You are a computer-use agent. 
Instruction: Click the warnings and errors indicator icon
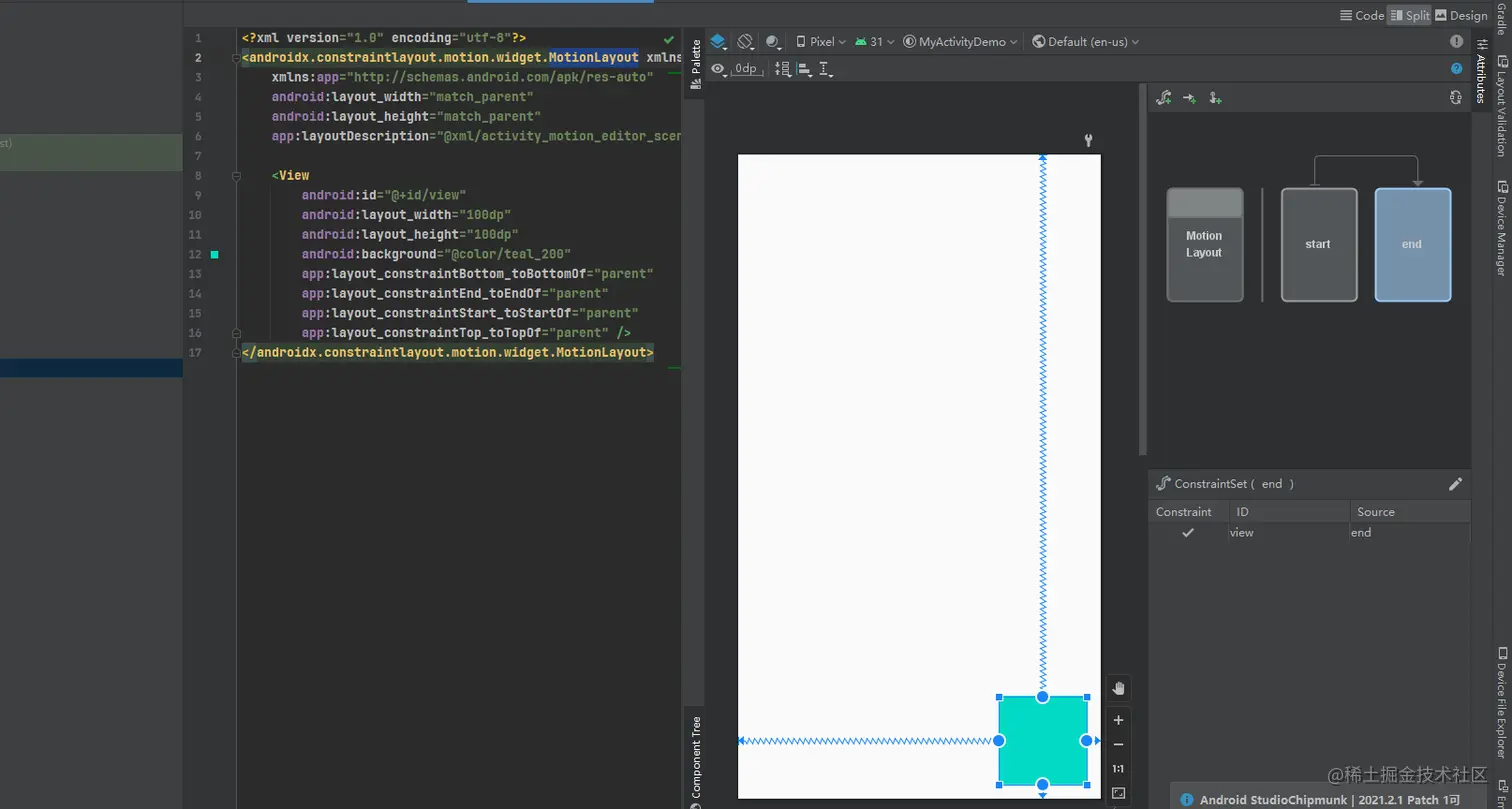1457,42
